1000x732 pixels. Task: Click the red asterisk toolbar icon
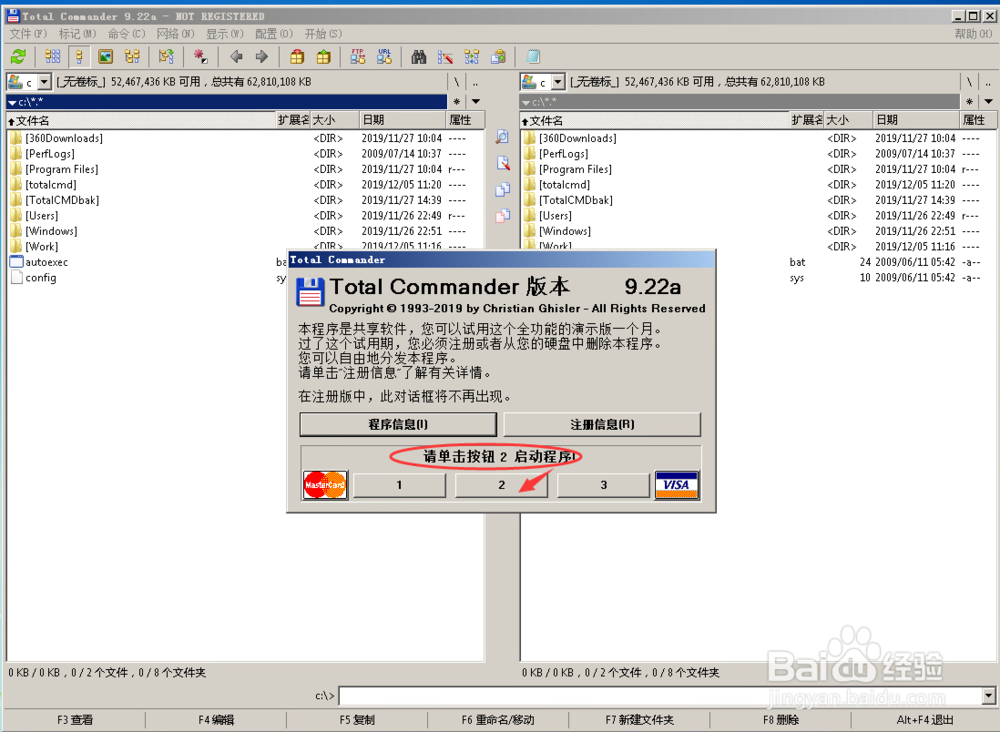pyautogui.click(x=201, y=57)
